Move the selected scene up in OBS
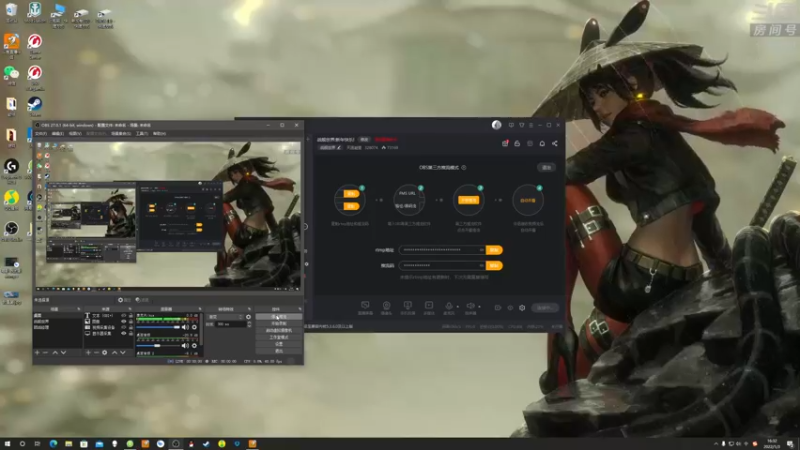 55,353
